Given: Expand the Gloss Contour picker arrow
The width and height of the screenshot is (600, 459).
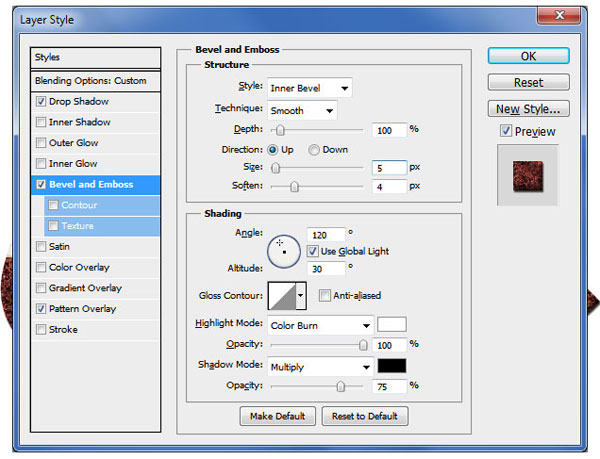Looking at the screenshot, I should click(301, 296).
